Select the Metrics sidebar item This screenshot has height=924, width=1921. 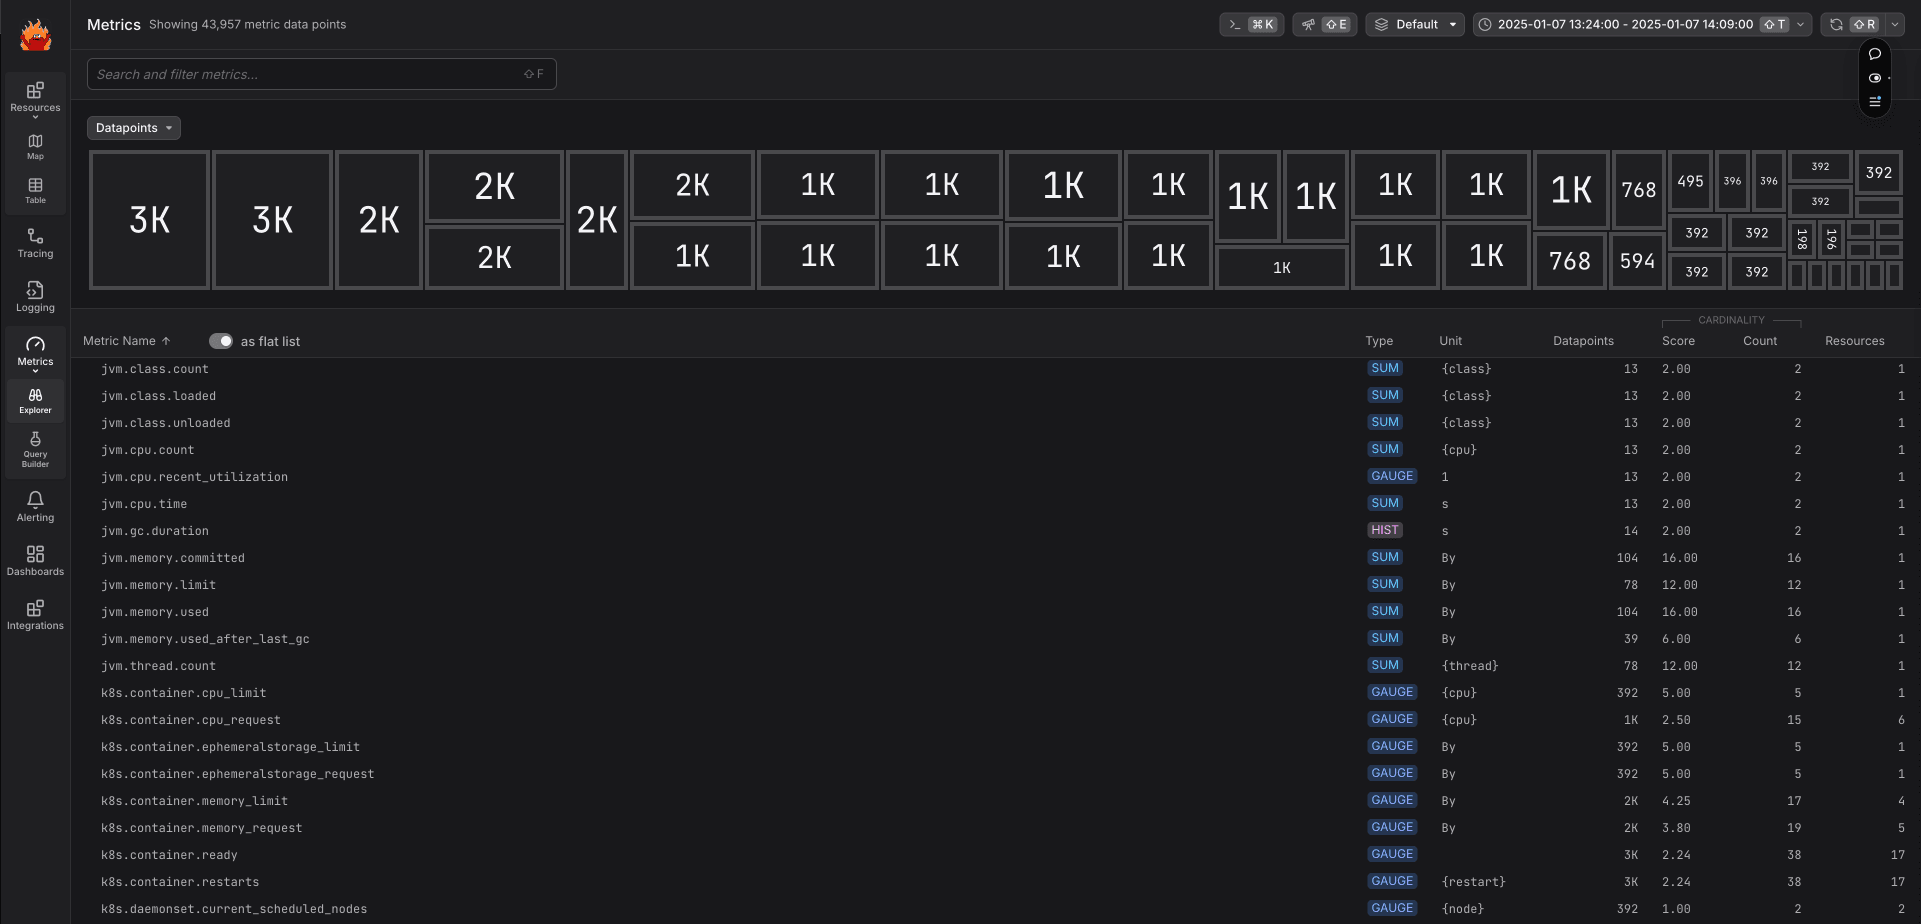click(x=35, y=352)
